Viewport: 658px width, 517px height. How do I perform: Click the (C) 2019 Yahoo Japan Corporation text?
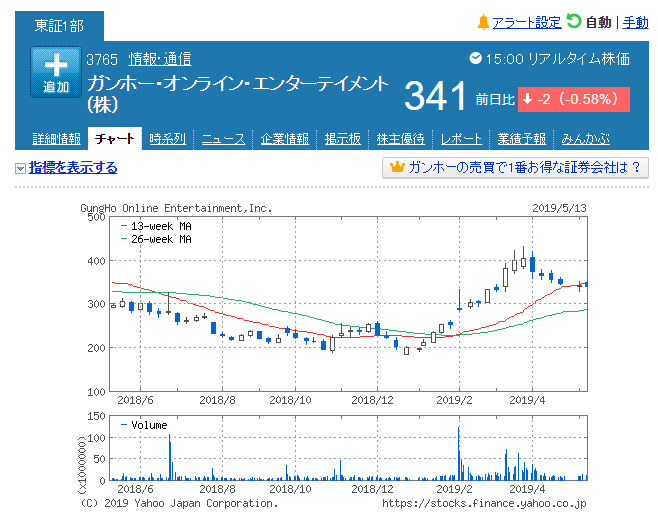(x=179, y=504)
